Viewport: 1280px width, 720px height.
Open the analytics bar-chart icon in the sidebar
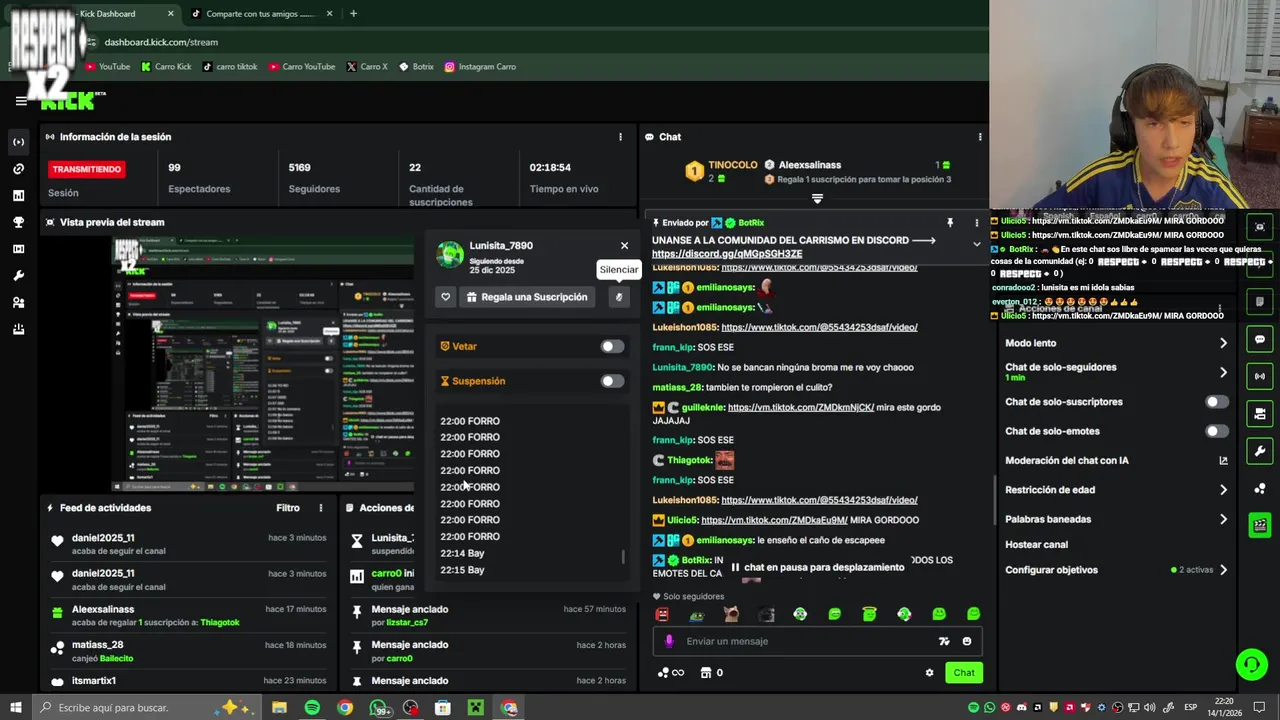click(18, 196)
